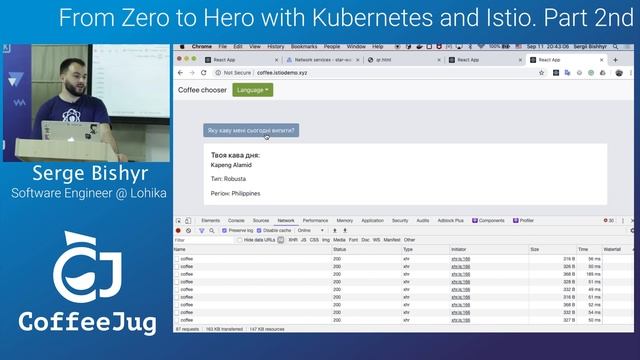
Task: Click the Coffee chooser brand link
Action: (x=202, y=90)
